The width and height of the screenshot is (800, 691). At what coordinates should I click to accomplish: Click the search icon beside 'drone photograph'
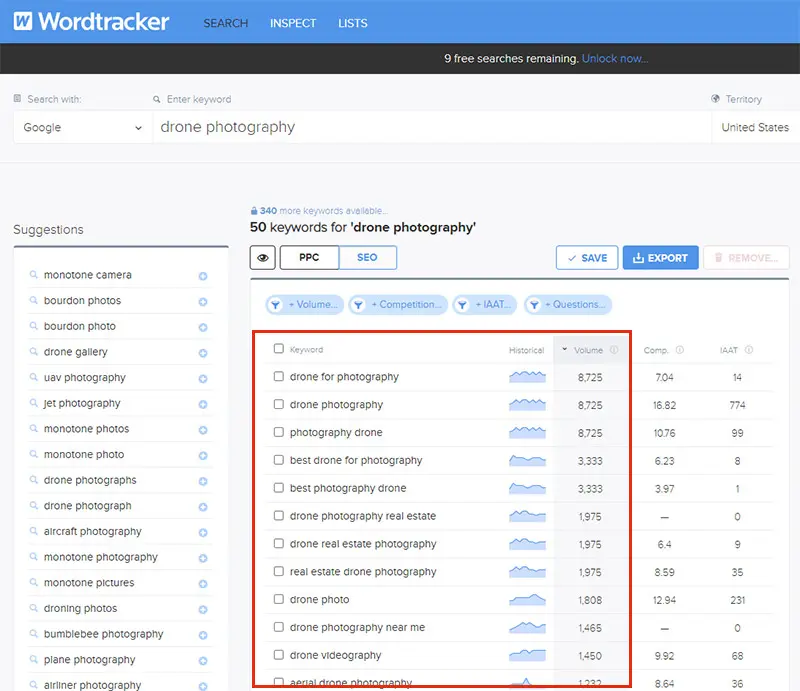point(34,505)
